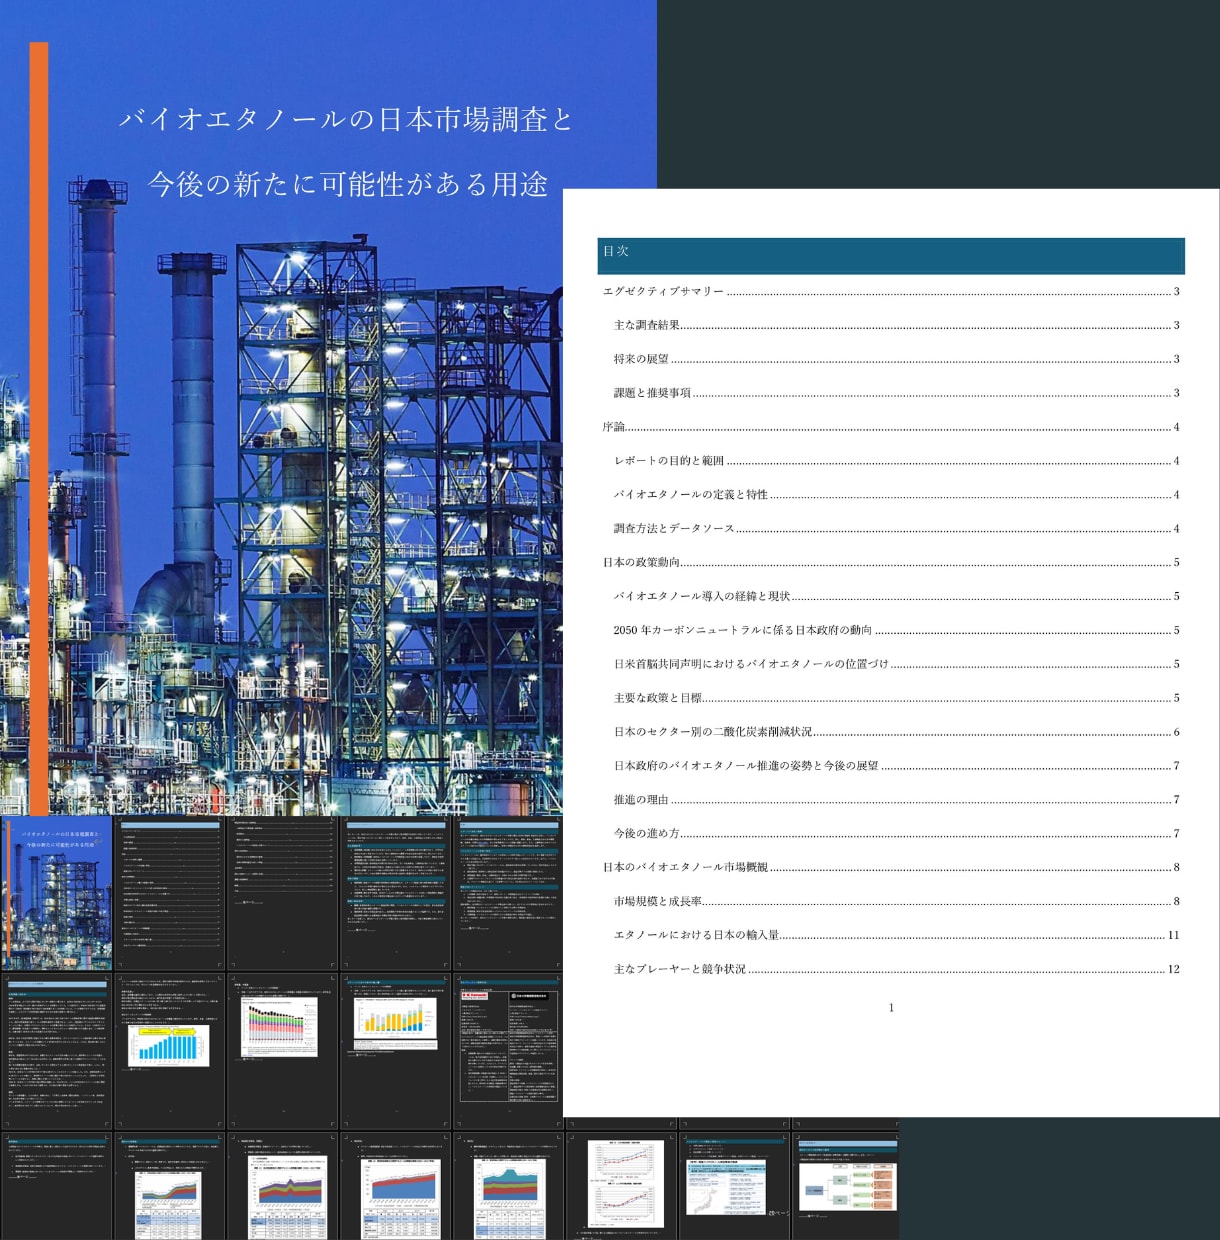
Task: Select the 今後の進め方 entry
Action: click(x=896, y=835)
